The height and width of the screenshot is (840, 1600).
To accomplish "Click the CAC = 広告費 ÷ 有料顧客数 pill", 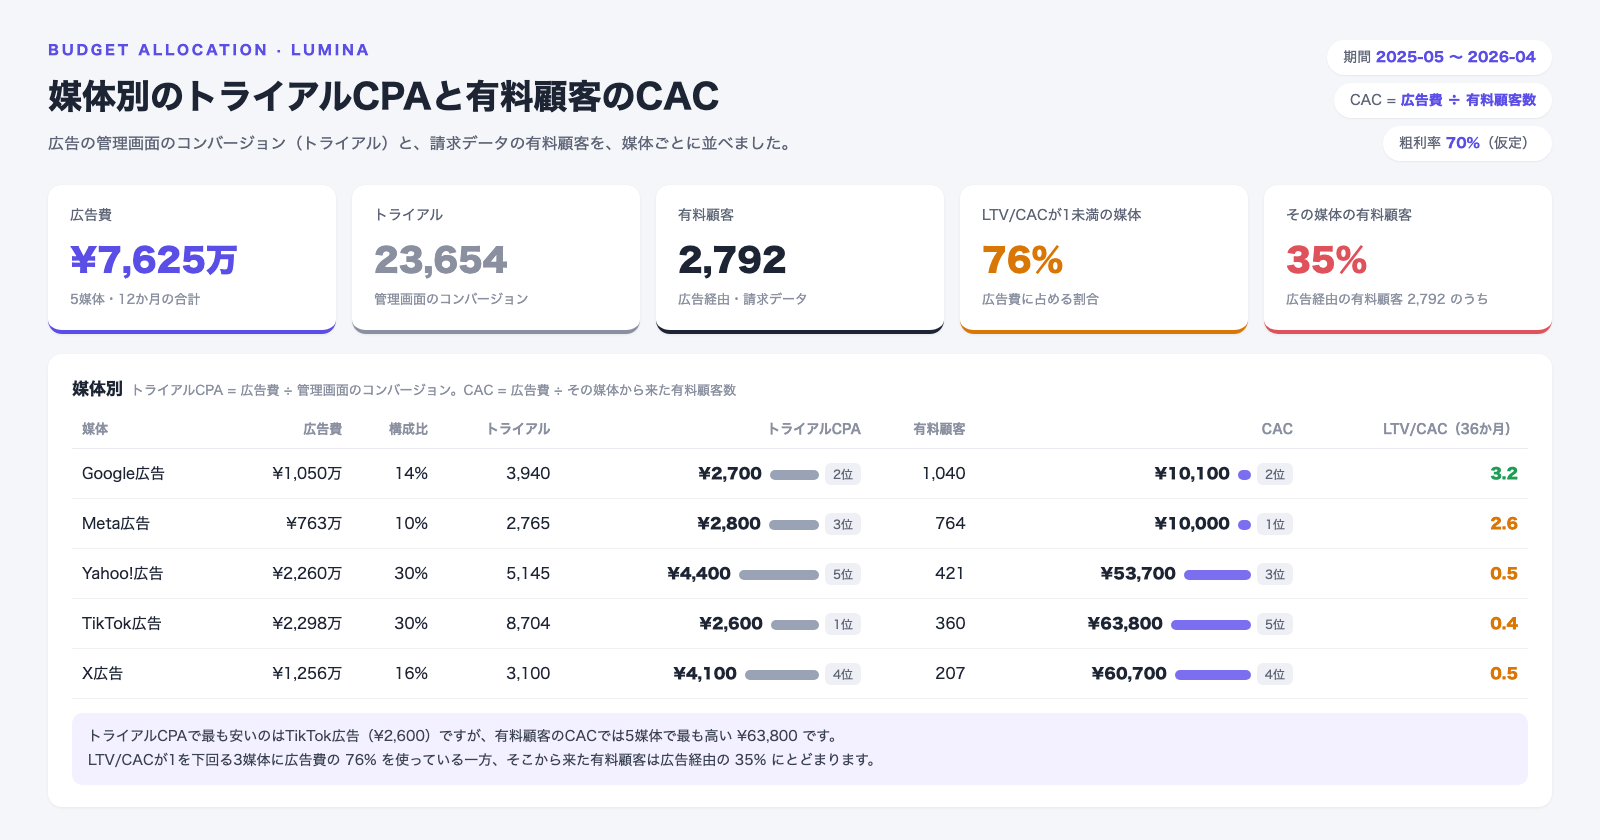I will [x=1443, y=100].
